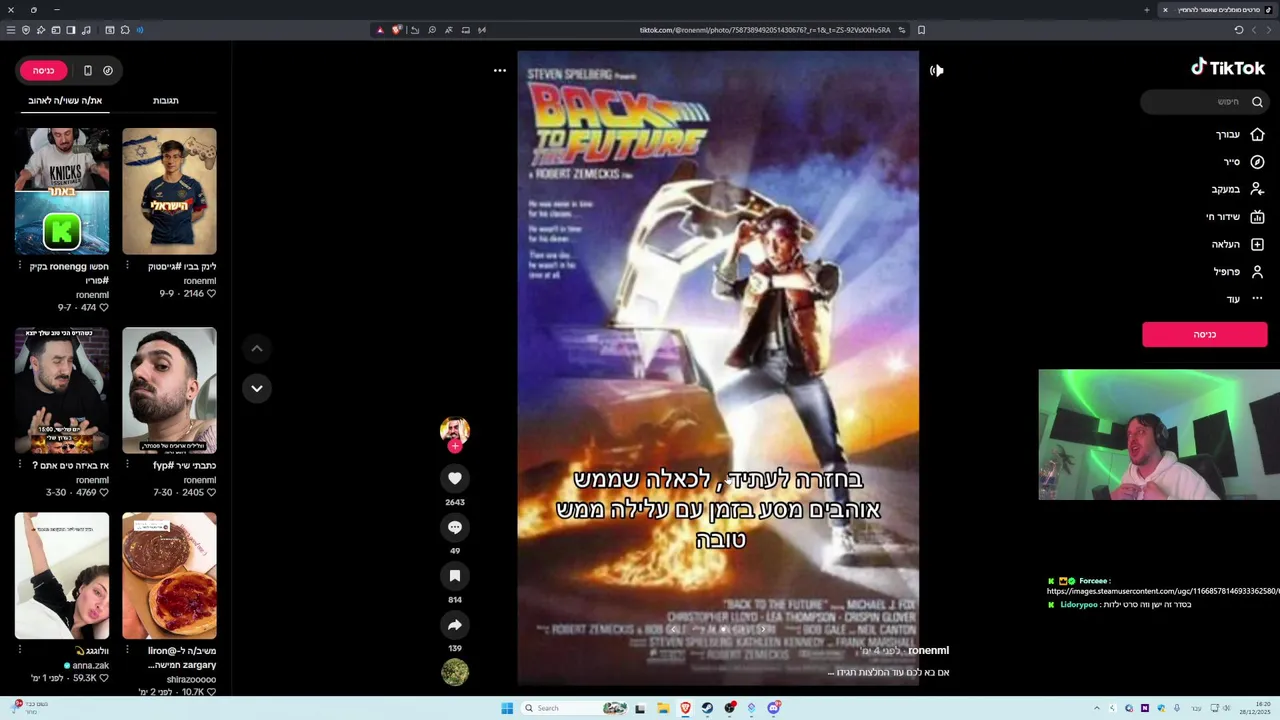Click the pink login button at top left
Screen dimensions: 1280x720
point(43,70)
